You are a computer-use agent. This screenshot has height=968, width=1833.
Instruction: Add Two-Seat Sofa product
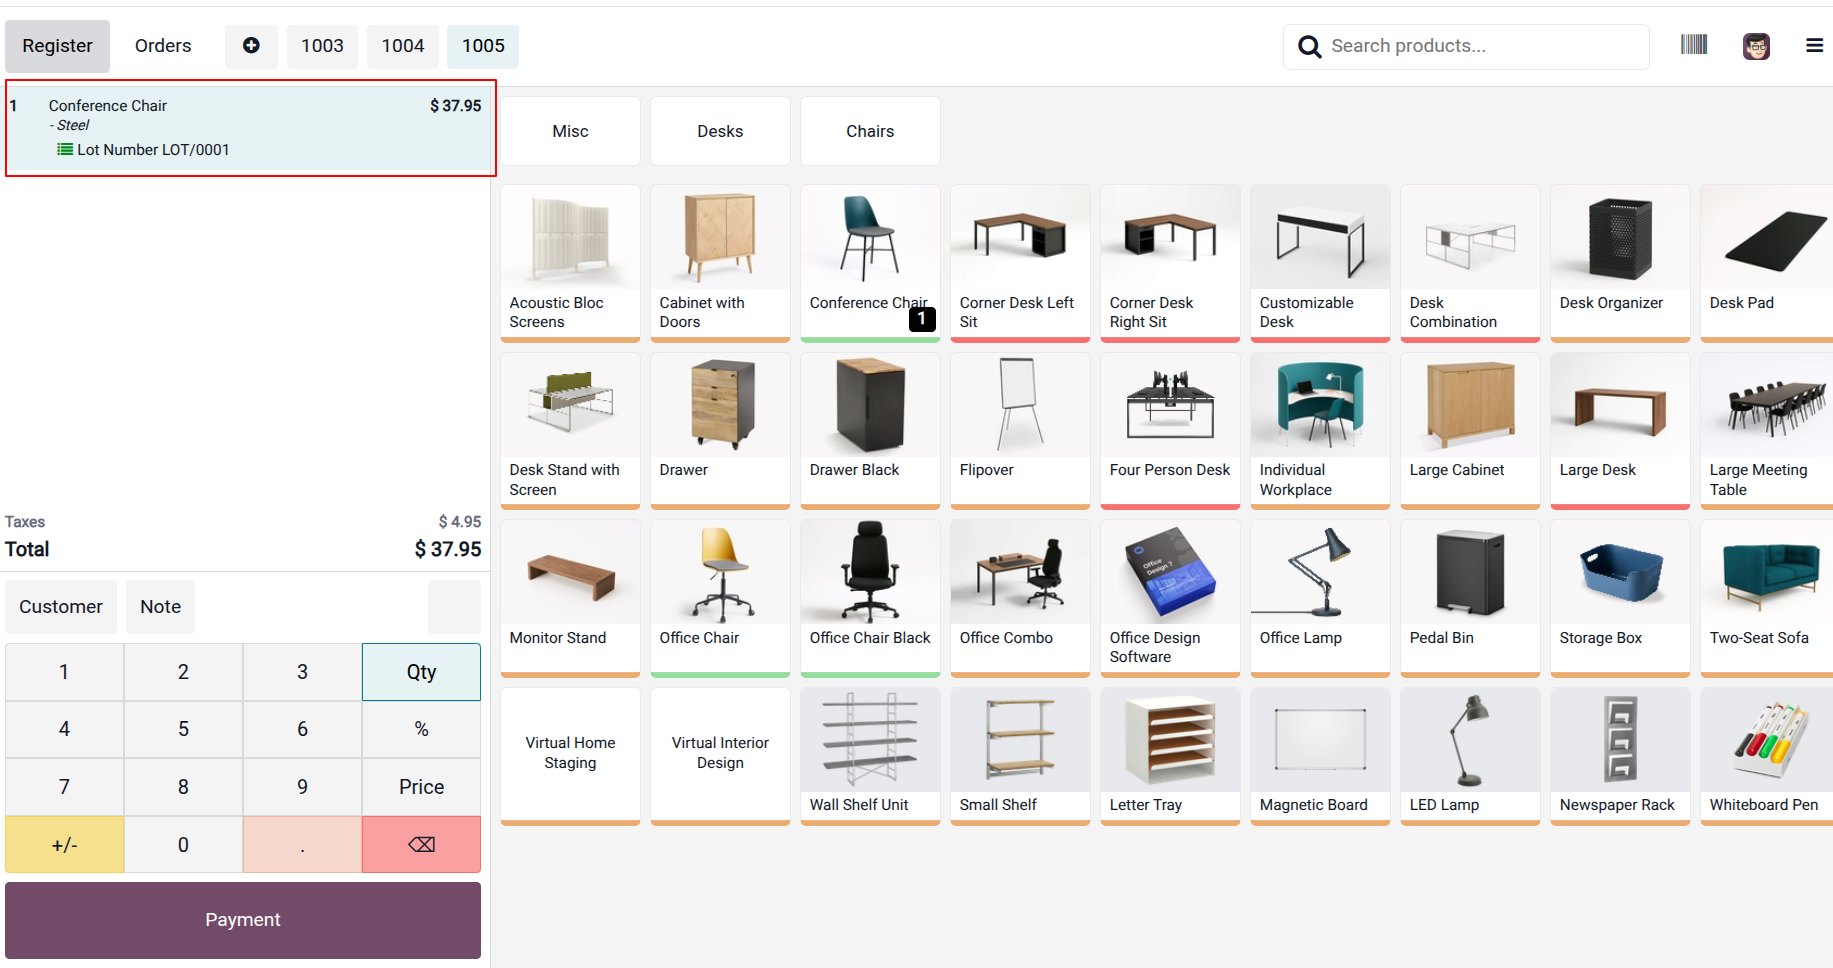pos(1767,598)
